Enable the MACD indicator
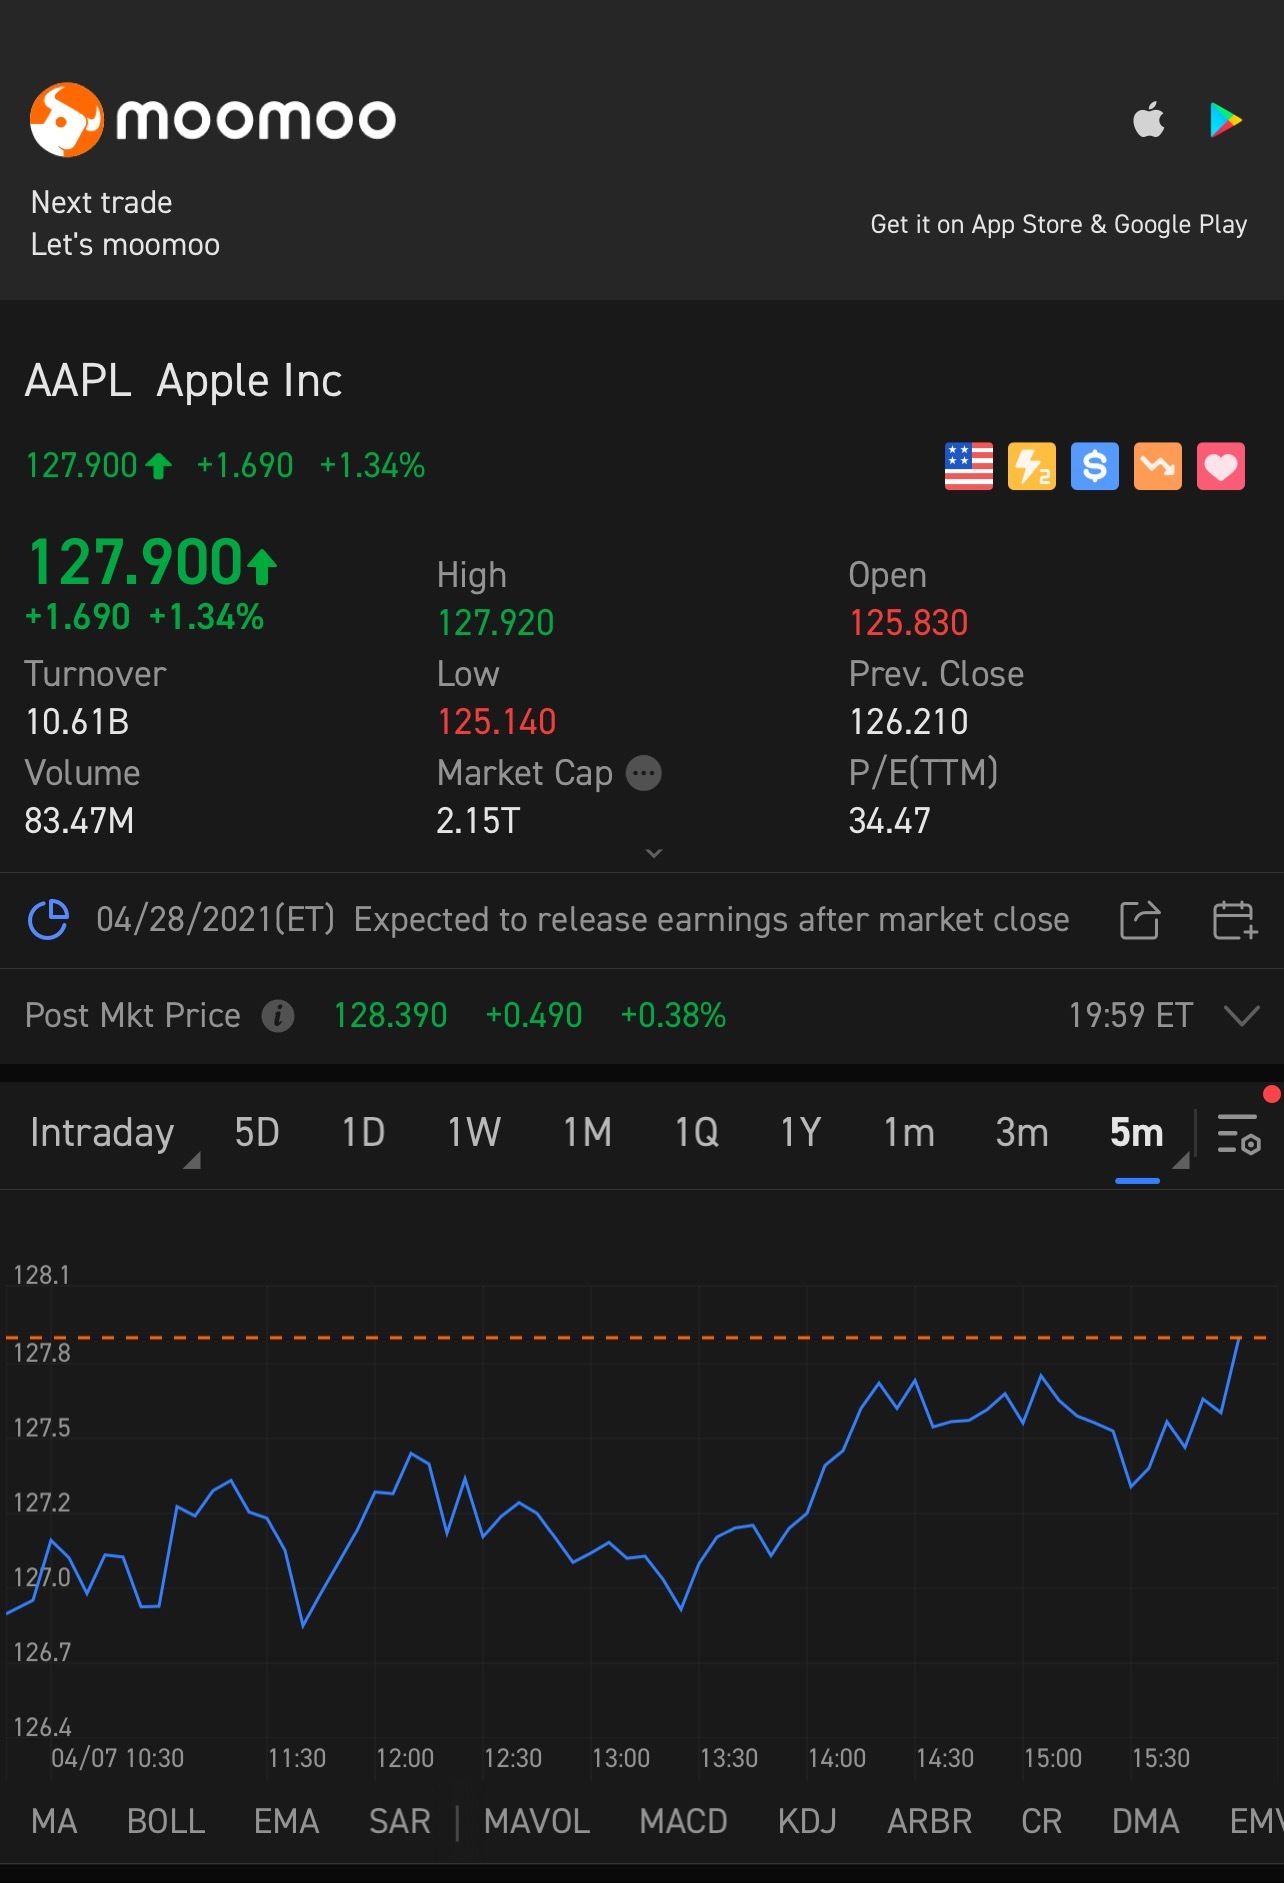 pos(684,1821)
